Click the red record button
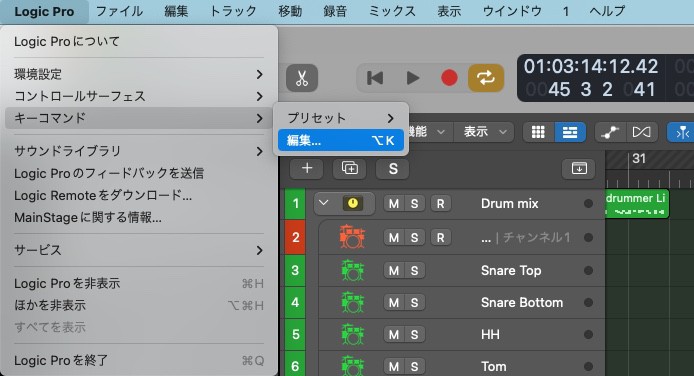The width and height of the screenshot is (694, 376). [x=449, y=78]
